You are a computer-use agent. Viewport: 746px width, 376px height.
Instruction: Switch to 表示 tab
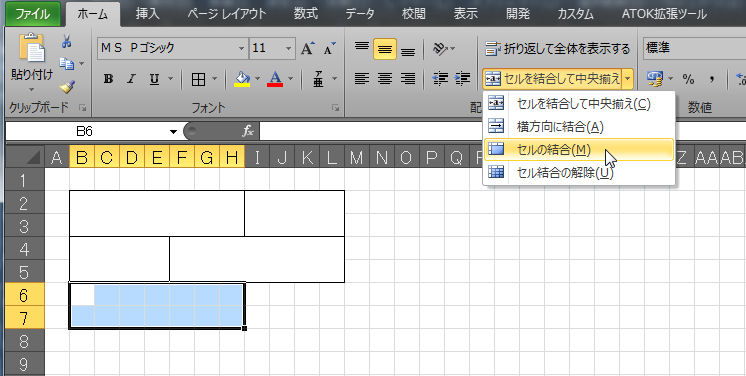pyautogui.click(x=465, y=14)
